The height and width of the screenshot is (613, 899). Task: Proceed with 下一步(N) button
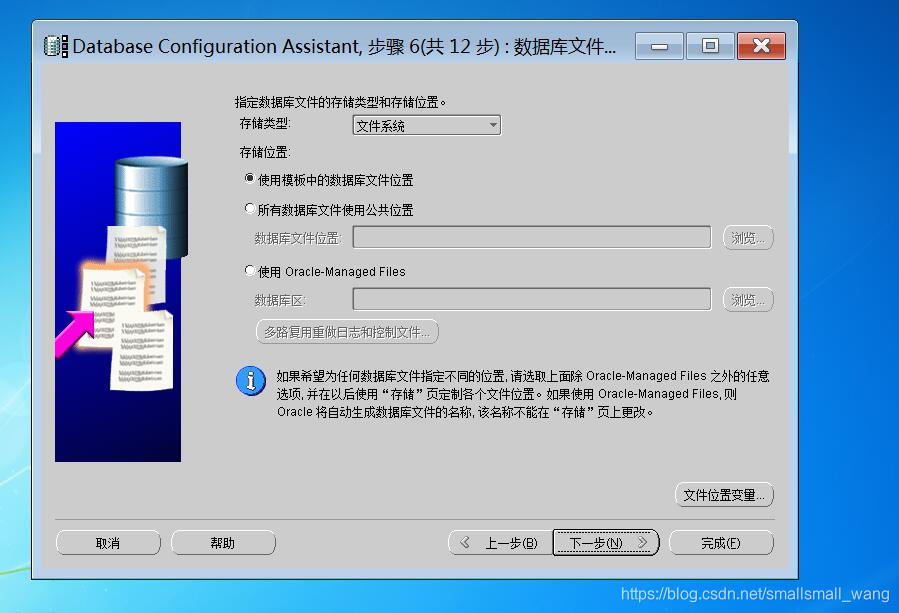coord(606,542)
